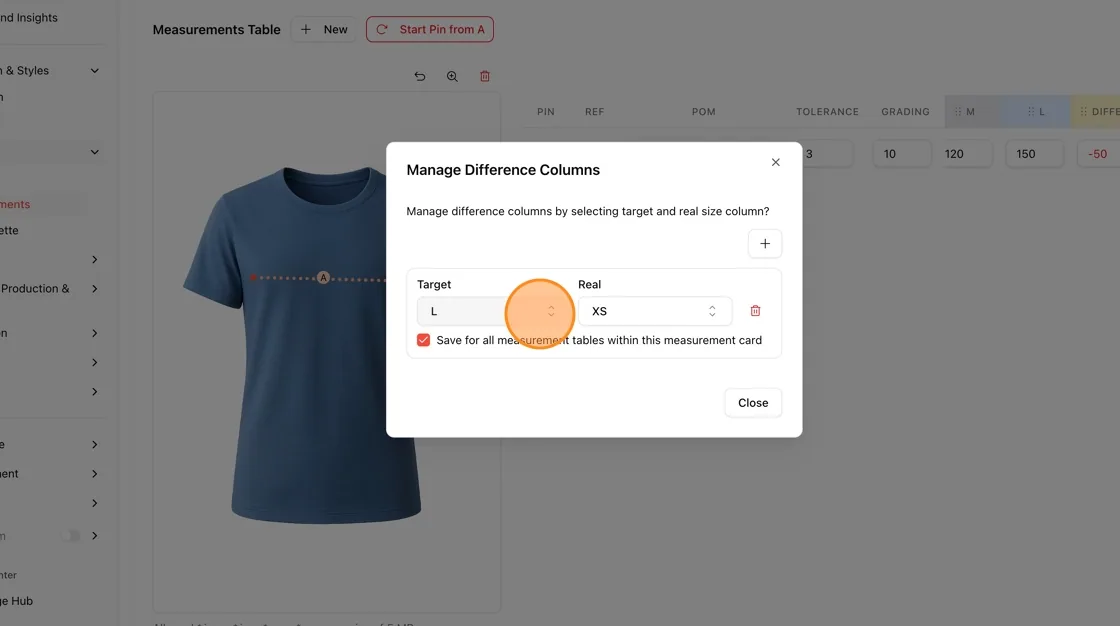Open the Hub item in sidebar
Screen dimensions: 1120x626
[17, 601]
